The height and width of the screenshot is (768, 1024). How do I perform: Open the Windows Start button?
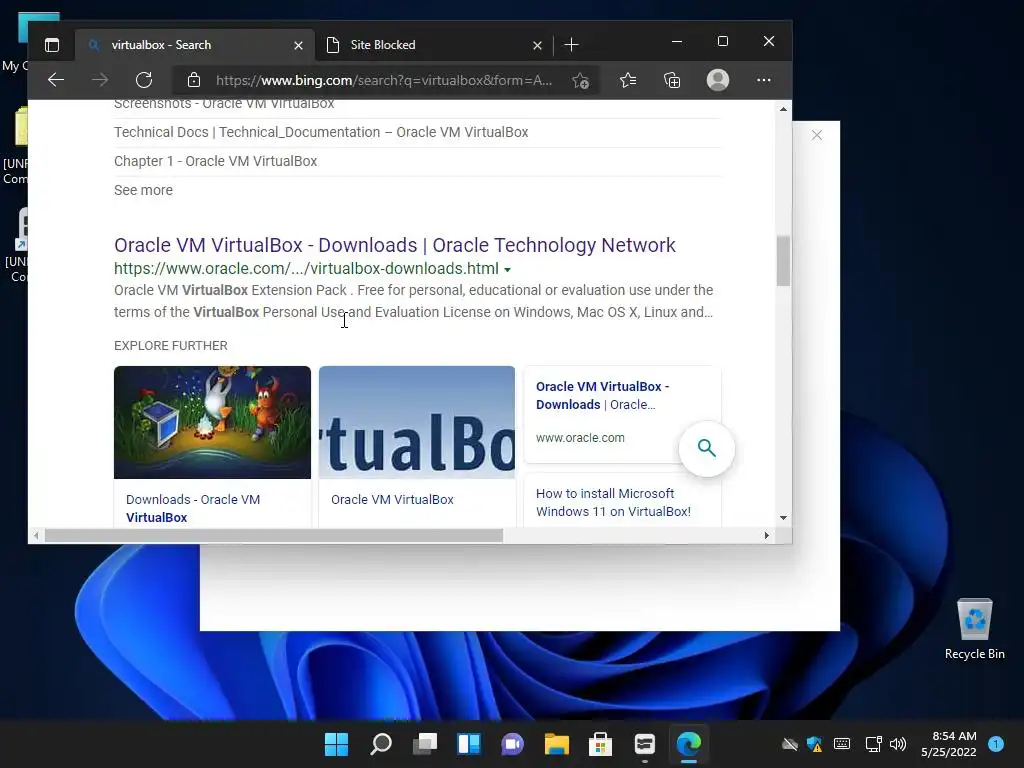[337, 744]
